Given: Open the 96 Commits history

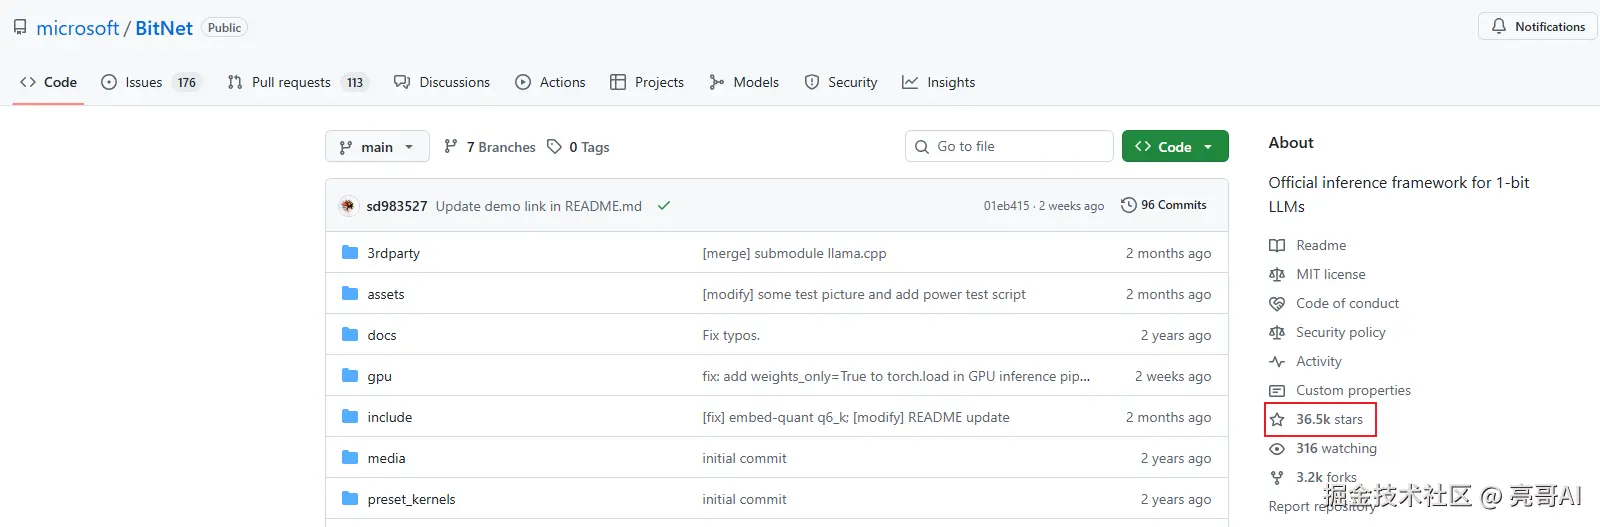Looking at the screenshot, I should coord(1164,205).
